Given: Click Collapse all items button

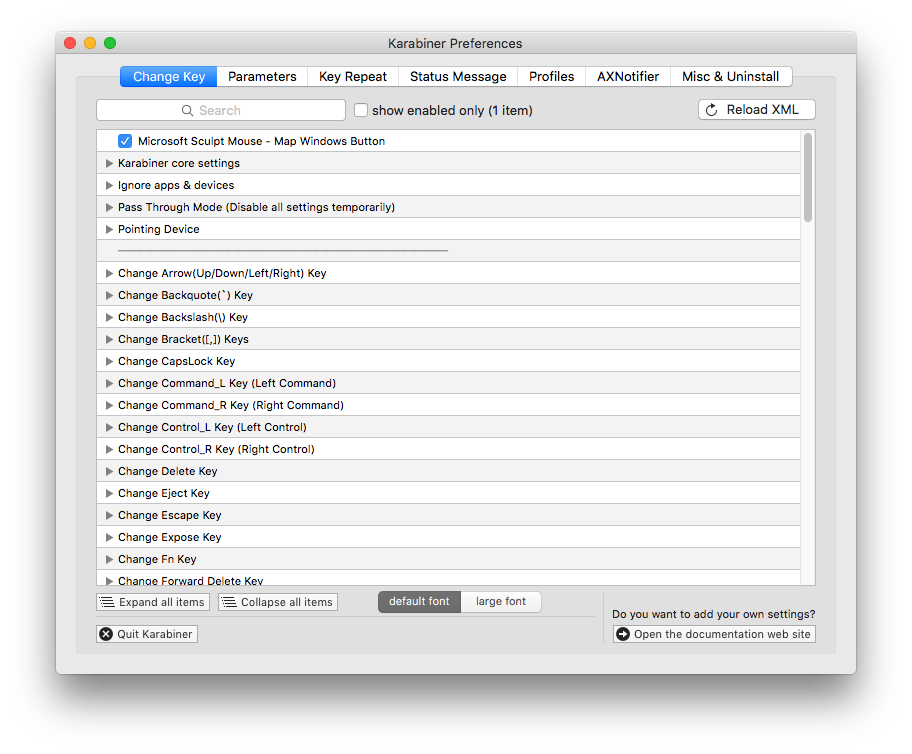Looking at the screenshot, I should (x=278, y=602).
